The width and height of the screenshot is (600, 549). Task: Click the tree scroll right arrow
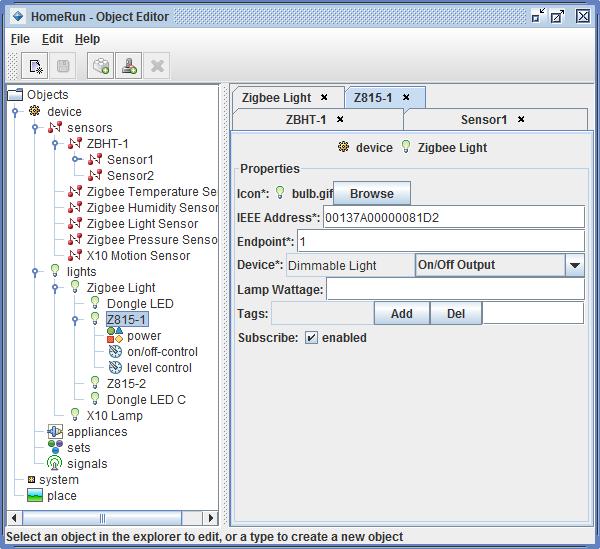tap(210, 518)
